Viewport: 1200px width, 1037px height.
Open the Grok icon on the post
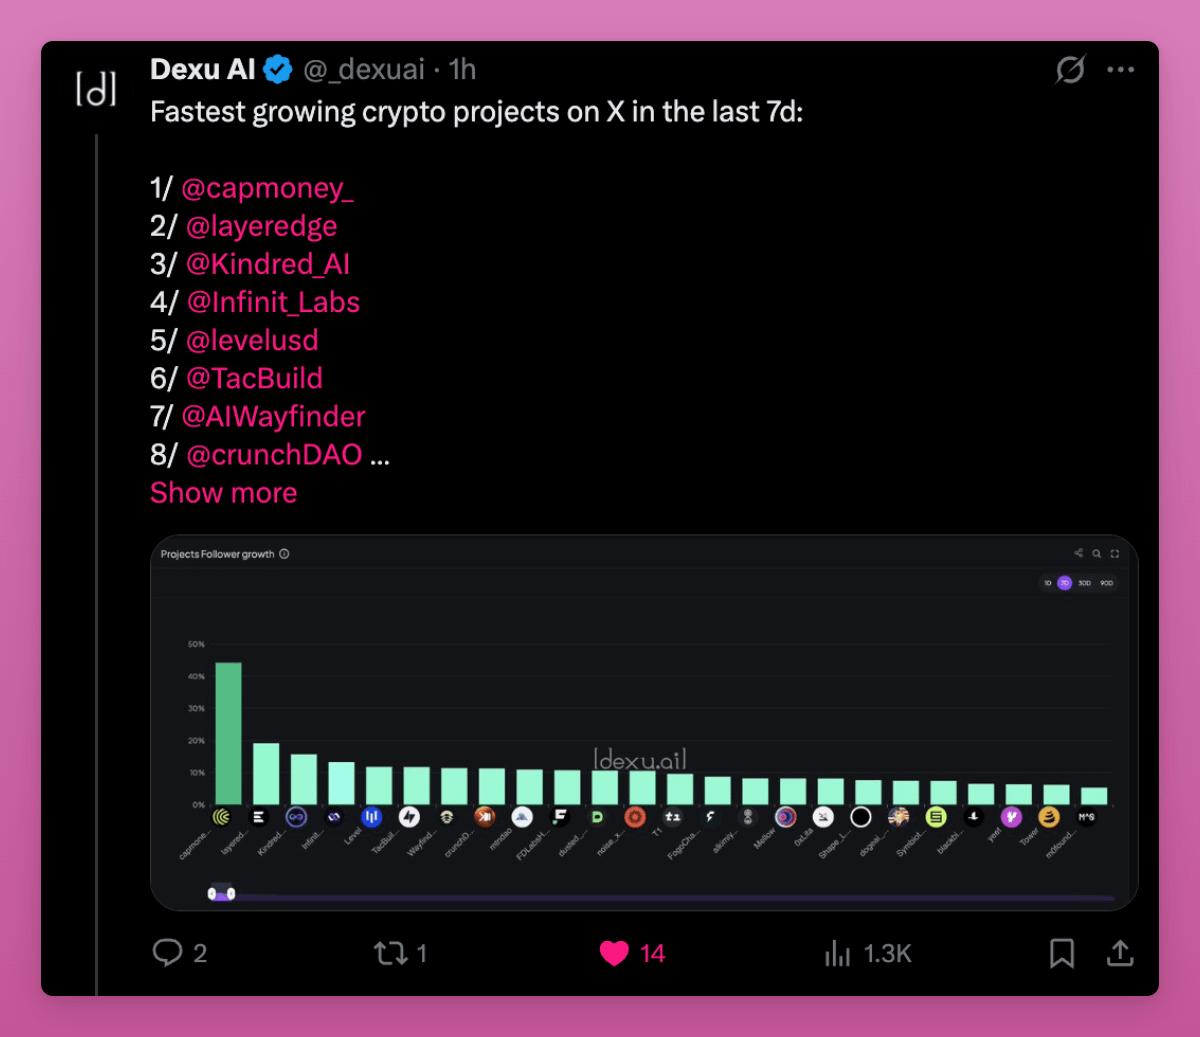[x=1070, y=70]
